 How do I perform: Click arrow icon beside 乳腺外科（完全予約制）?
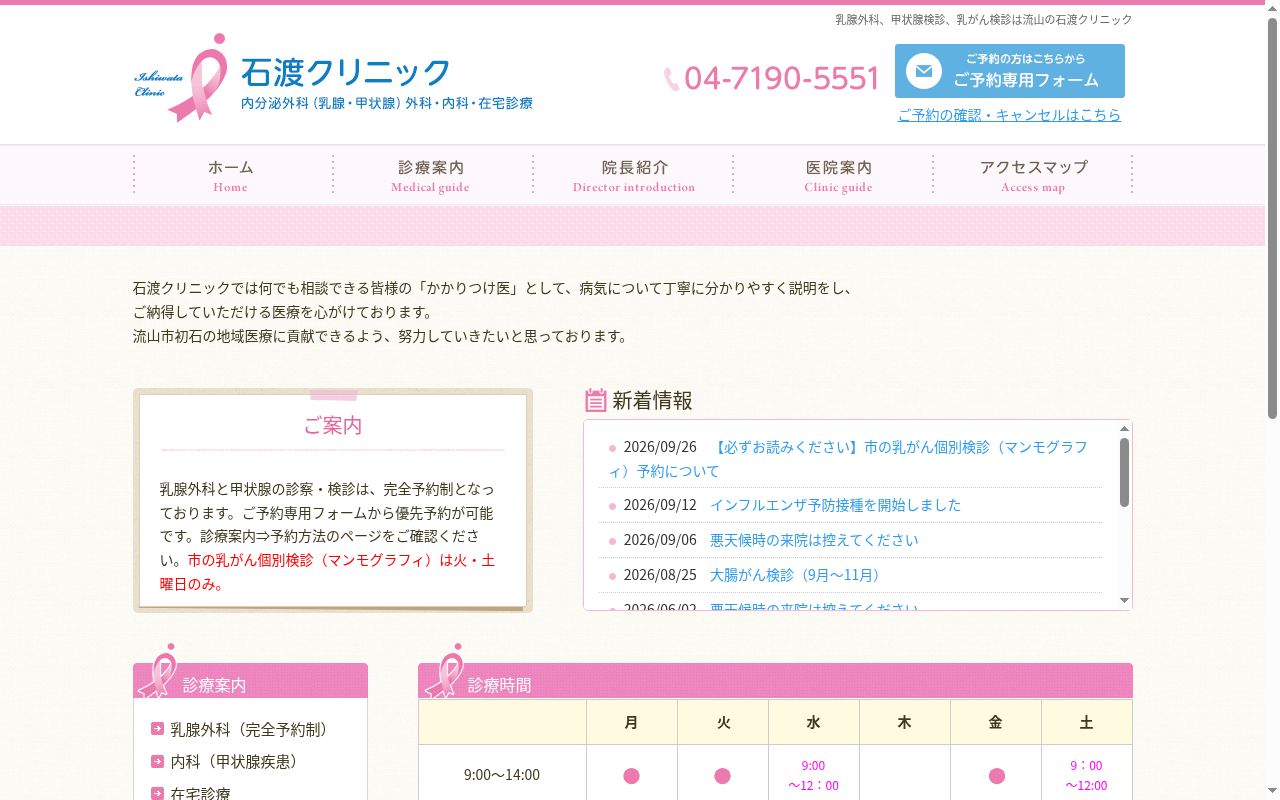pyautogui.click(x=157, y=729)
